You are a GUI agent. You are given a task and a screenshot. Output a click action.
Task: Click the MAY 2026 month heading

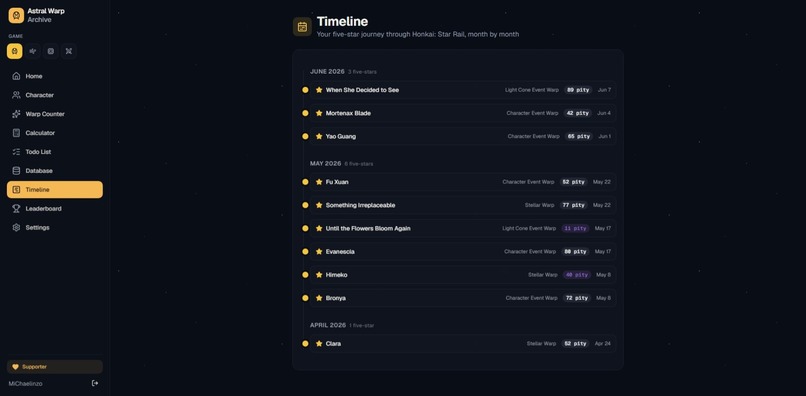point(325,164)
